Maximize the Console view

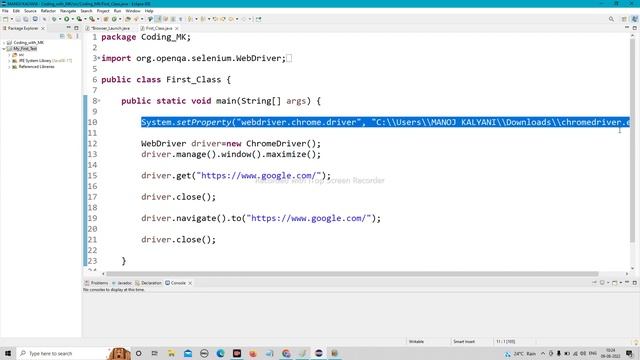(x=635, y=282)
